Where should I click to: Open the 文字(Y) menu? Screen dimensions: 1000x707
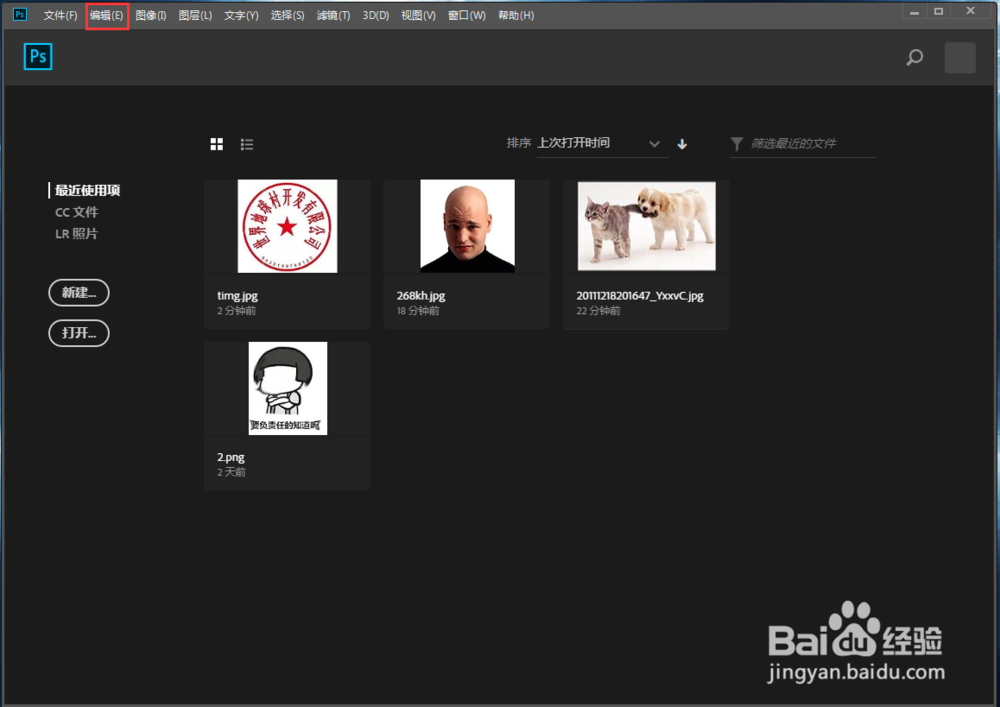tap(241, 15)
